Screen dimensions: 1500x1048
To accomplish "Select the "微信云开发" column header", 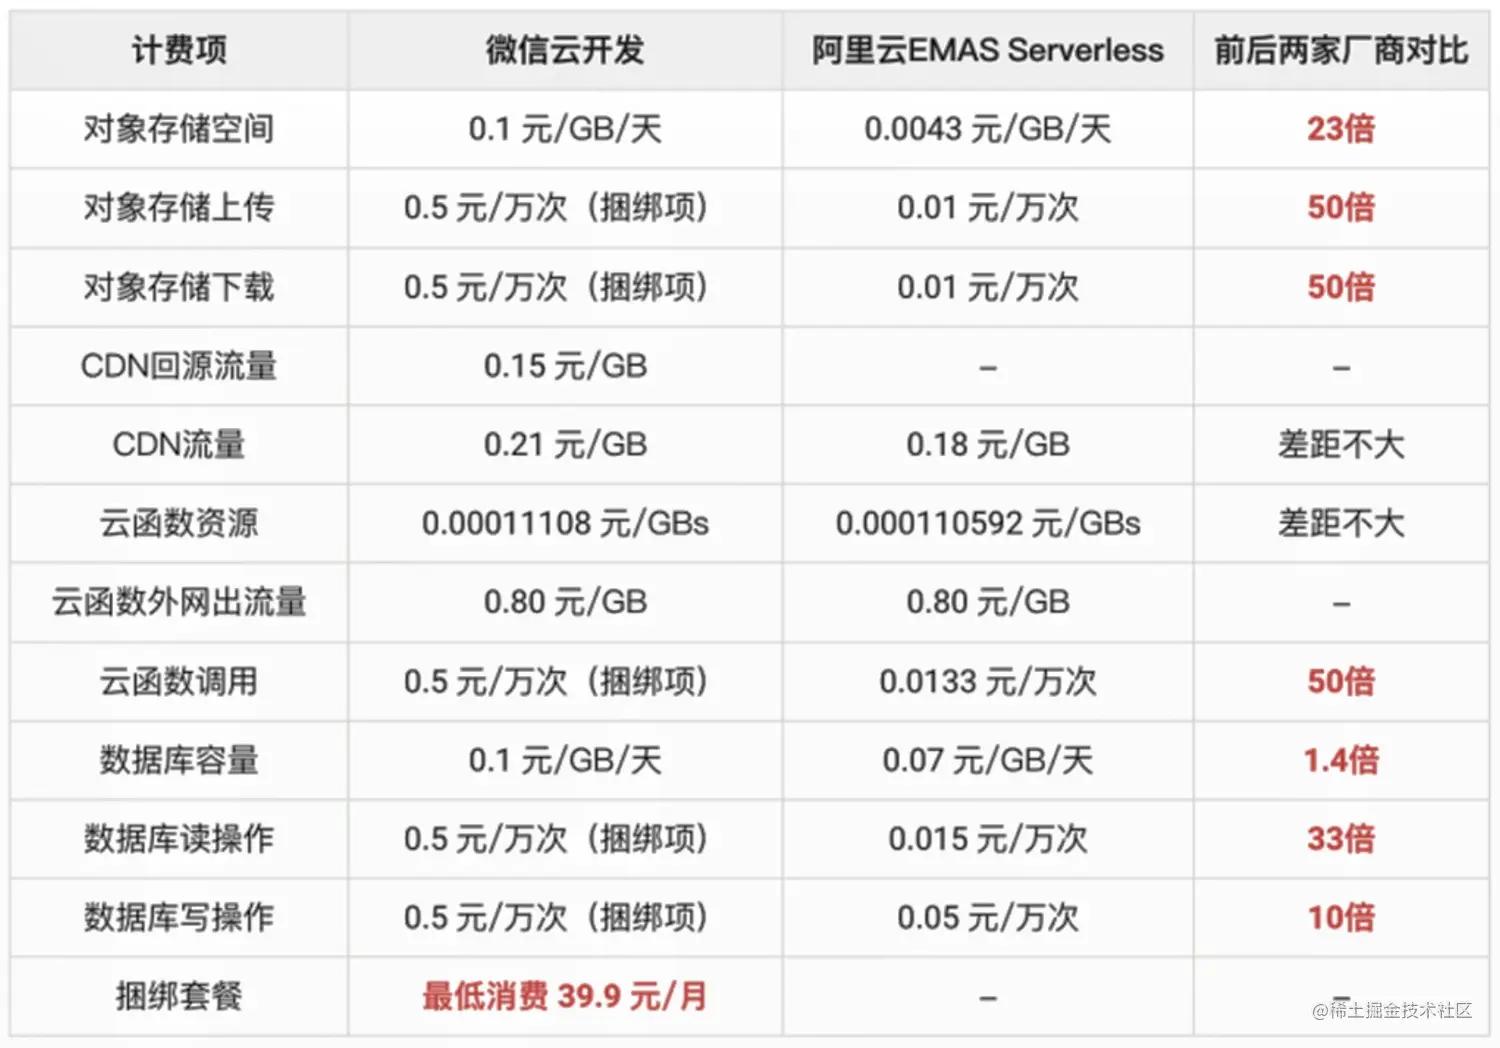I will pyautogui.click(x=565, y=50).
